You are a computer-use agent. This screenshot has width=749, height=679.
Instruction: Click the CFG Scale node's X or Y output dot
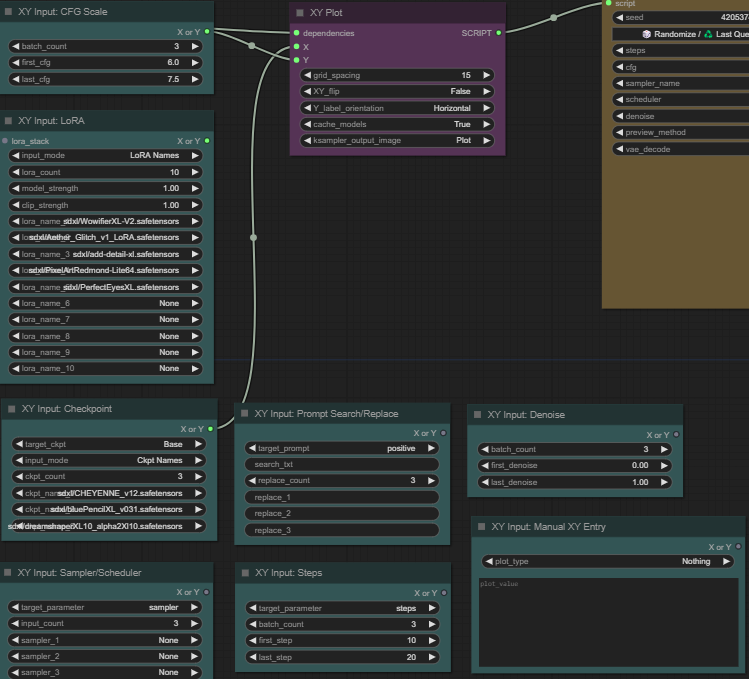[207, 32]
